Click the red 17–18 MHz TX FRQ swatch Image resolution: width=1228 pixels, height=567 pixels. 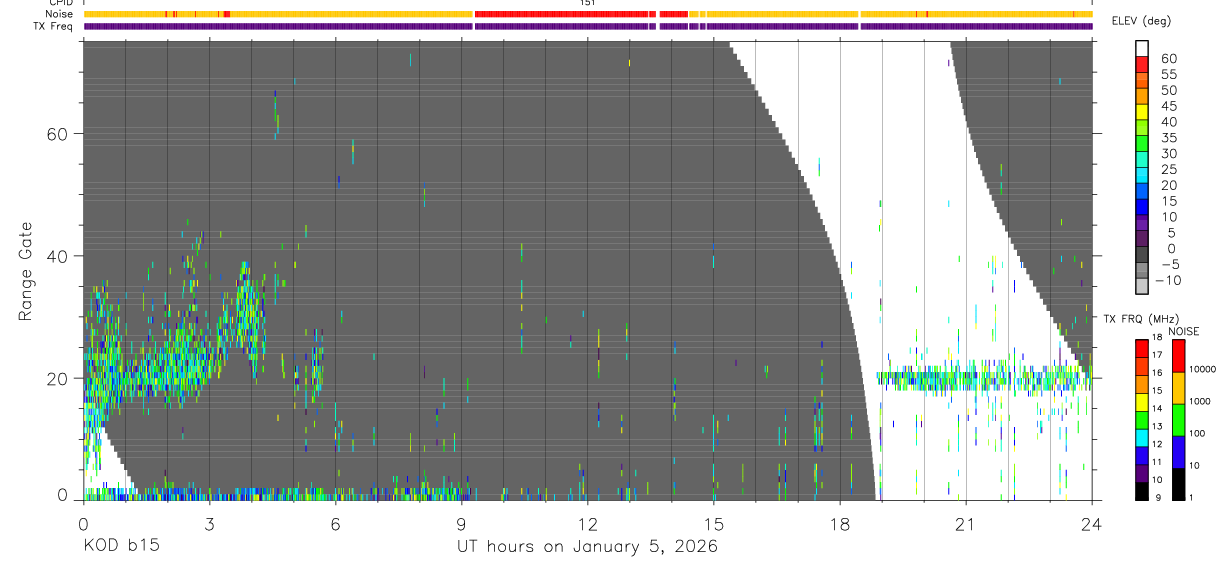[x=1142, y=349]
